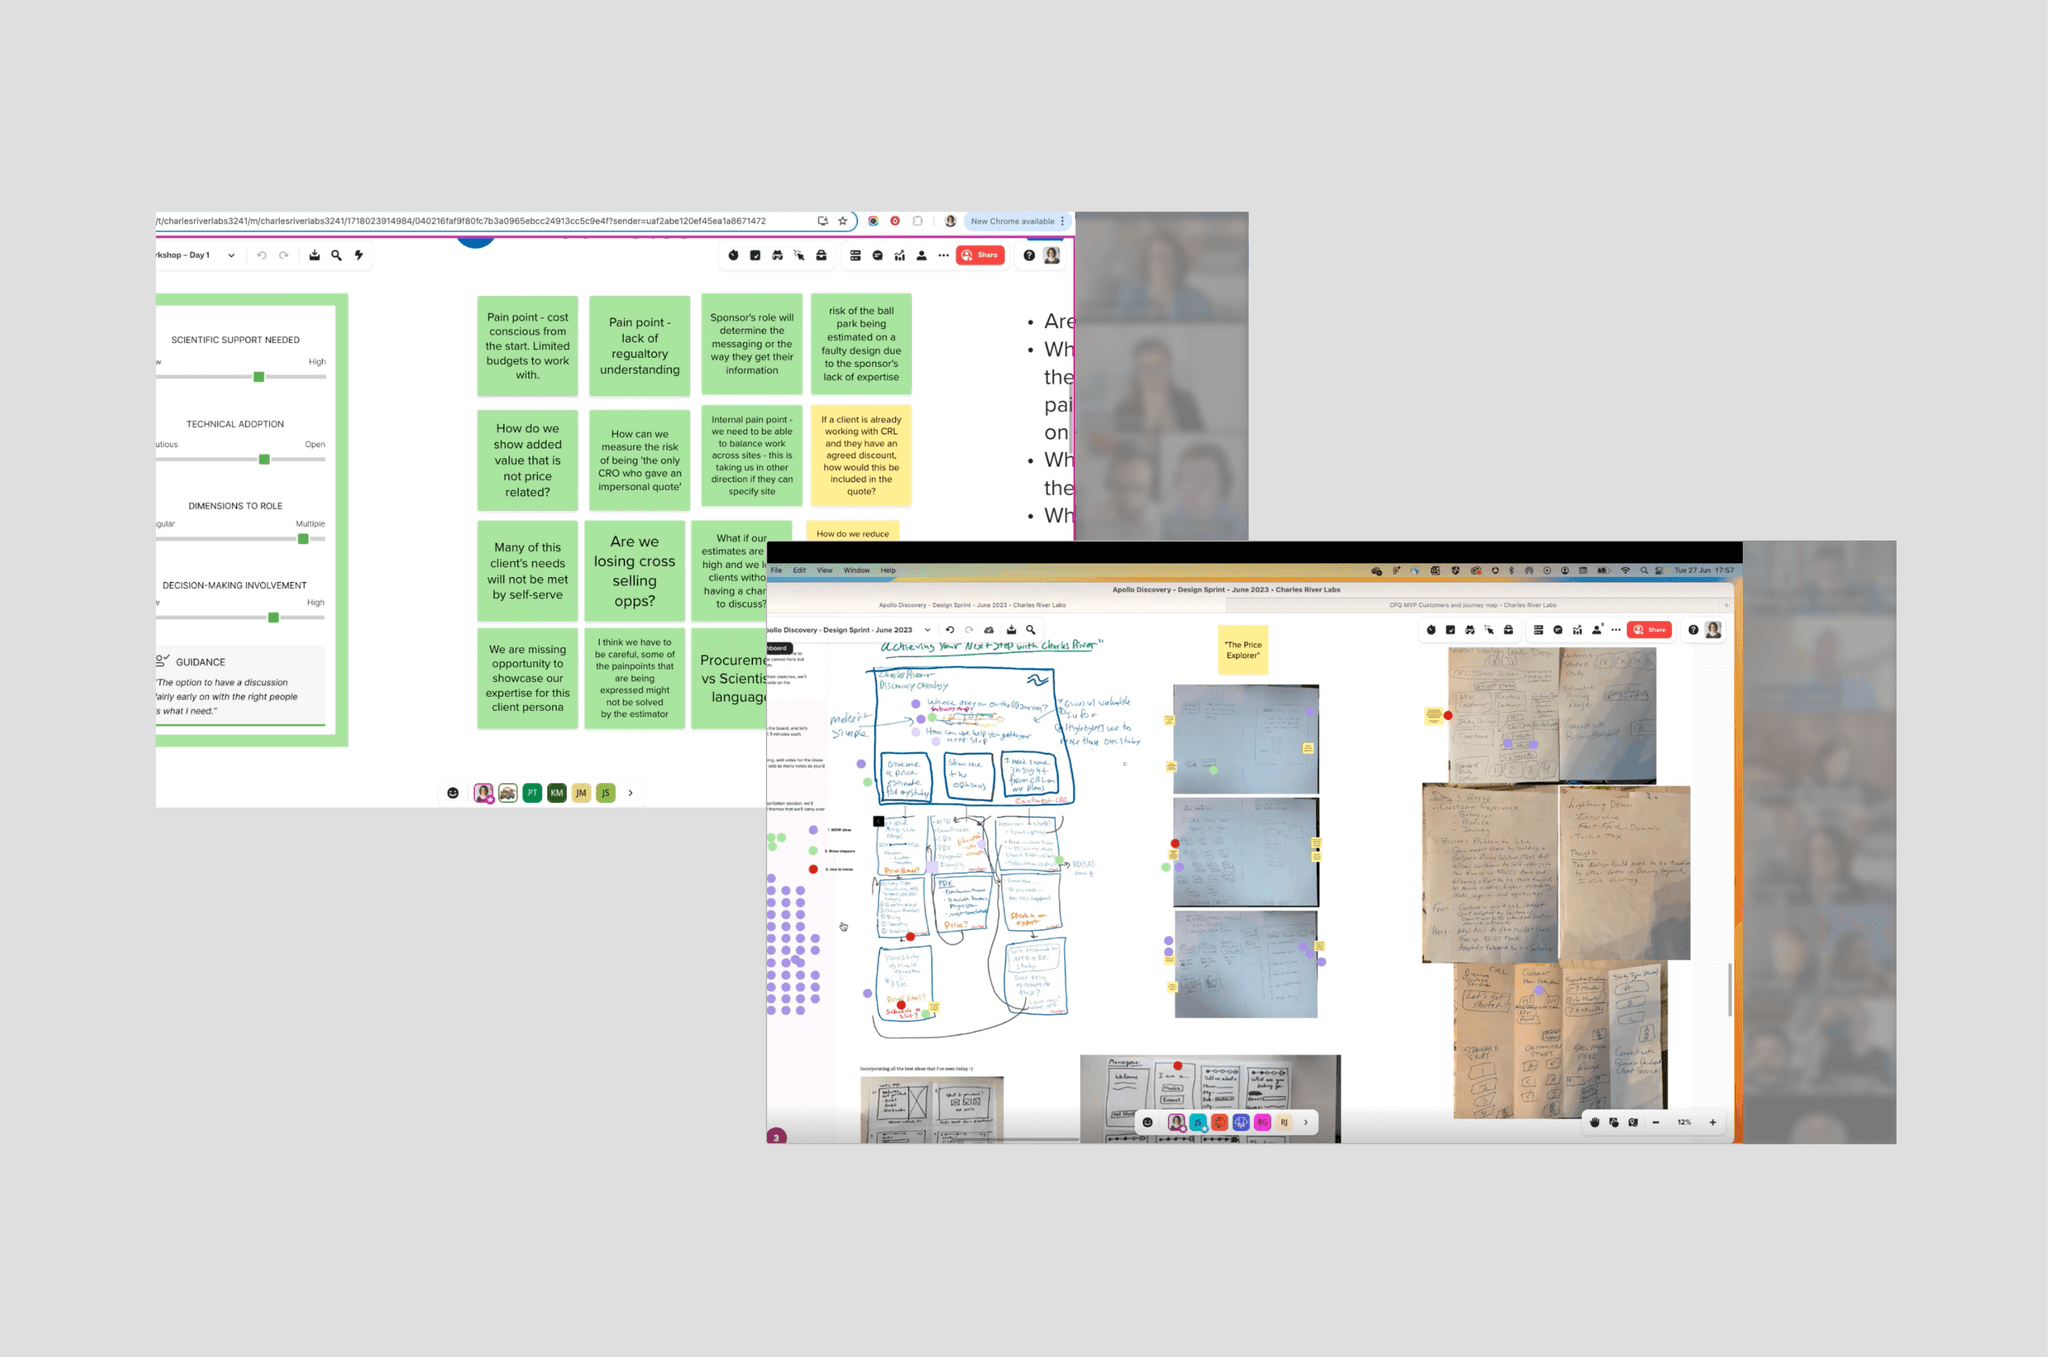Expand the collaborator list chevron in the Workshop board
Screen dimensions: 2048x1357
(630, 793)
